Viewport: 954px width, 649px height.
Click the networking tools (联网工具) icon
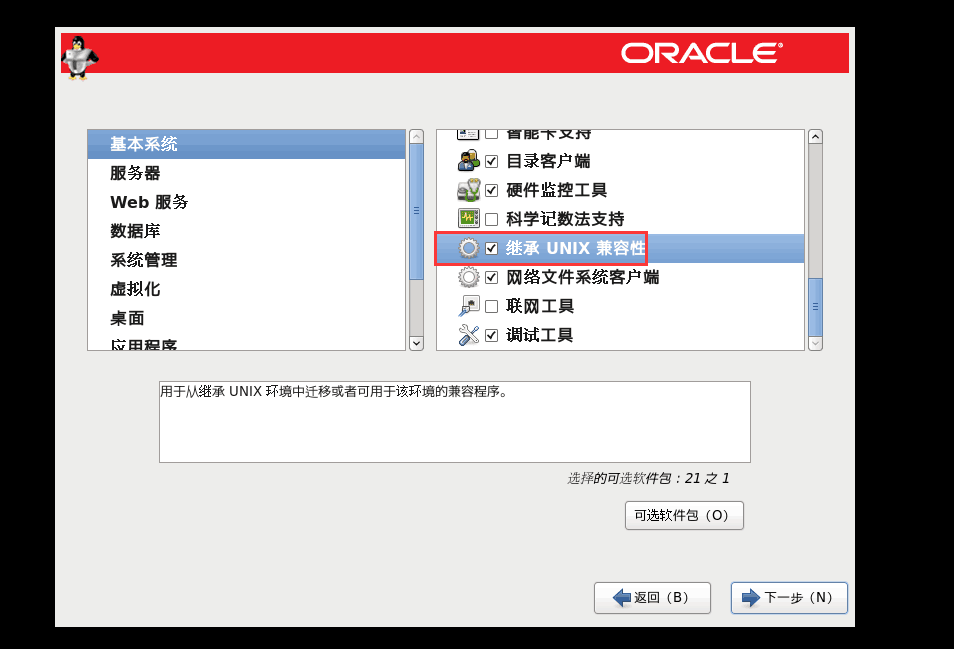point(468,306)
